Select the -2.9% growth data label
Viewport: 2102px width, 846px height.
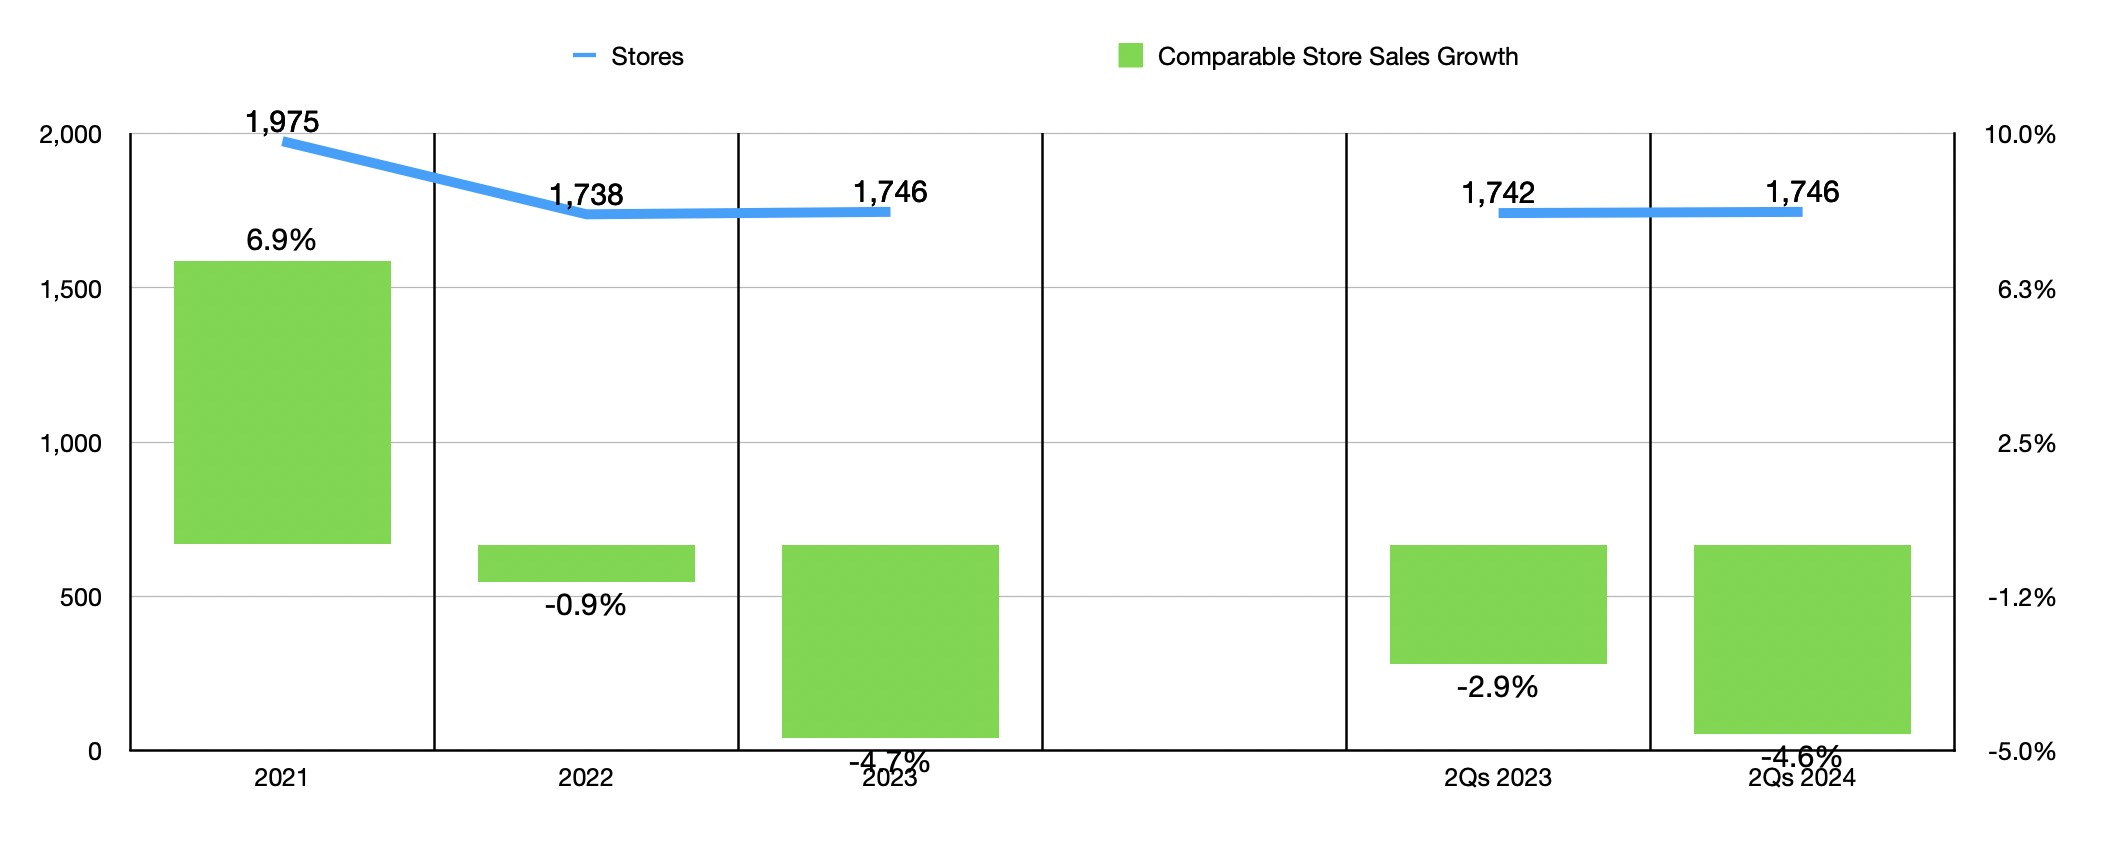tap(1497, 687)
